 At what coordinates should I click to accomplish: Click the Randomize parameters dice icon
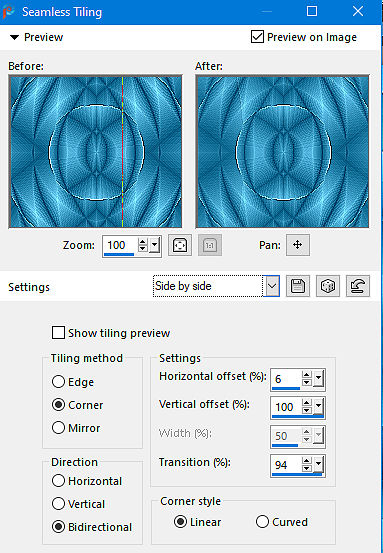coord(328,286)
